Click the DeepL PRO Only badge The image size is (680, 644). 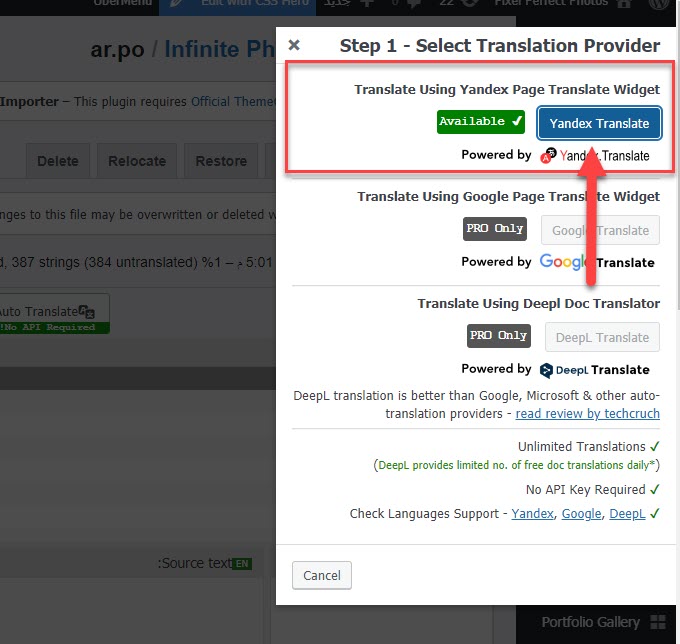tap(499, 336)
